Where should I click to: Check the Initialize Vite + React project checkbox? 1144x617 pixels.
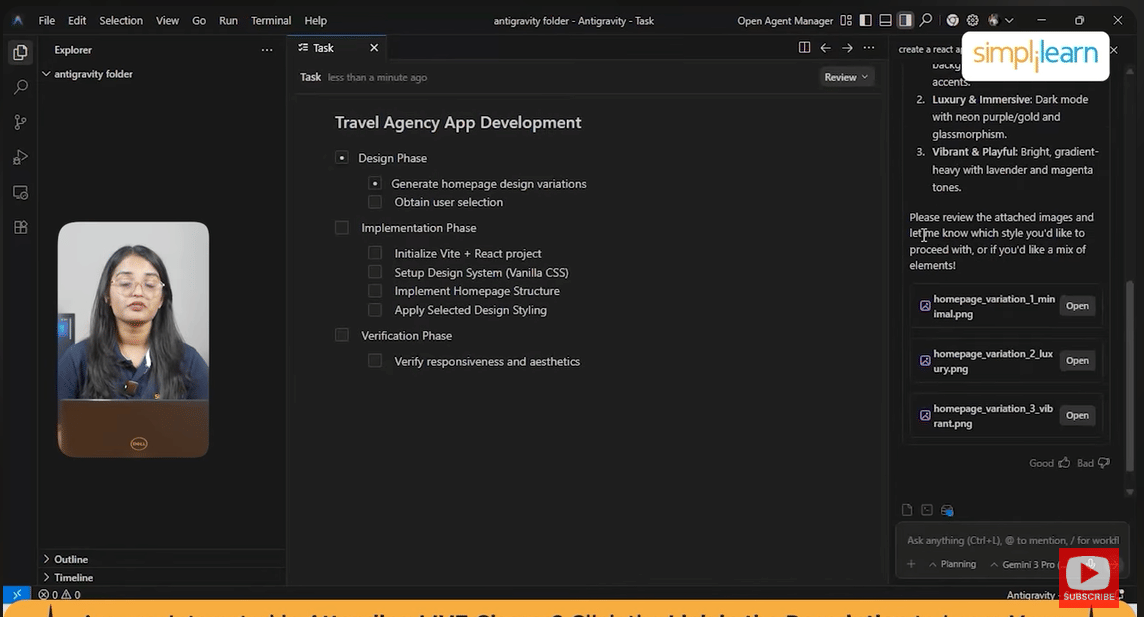[x=375, y=254]
